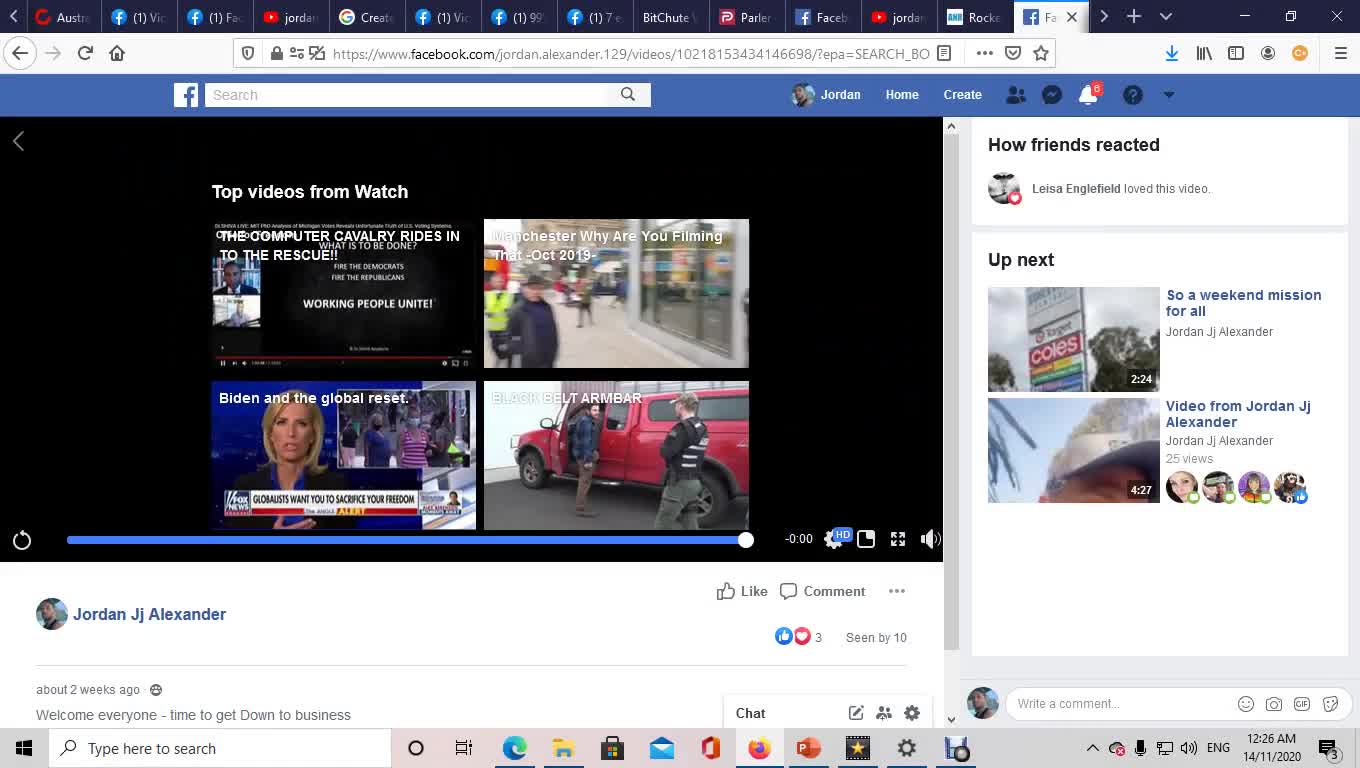
Task: Switch to the Rocke browser tab
Action: tap(975, 17)
